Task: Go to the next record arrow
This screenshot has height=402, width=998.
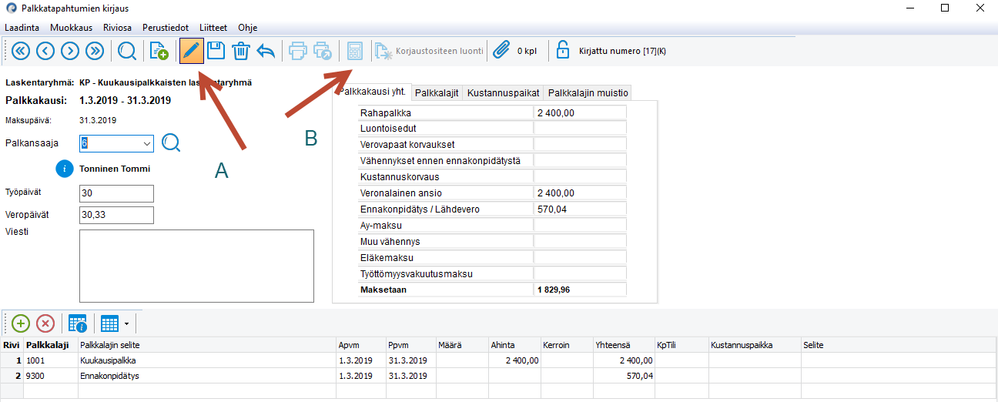Action: (x=70, y=51)
